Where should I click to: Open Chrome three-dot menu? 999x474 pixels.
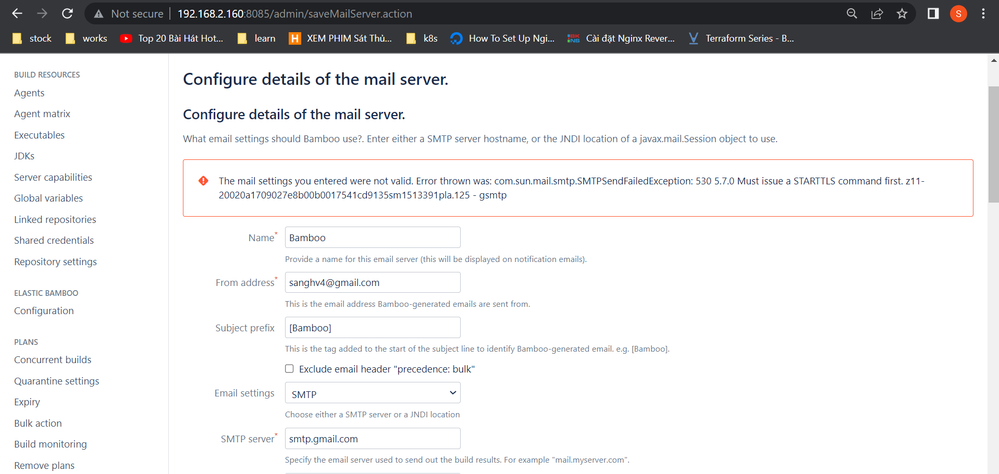click(x=984, y=13)
